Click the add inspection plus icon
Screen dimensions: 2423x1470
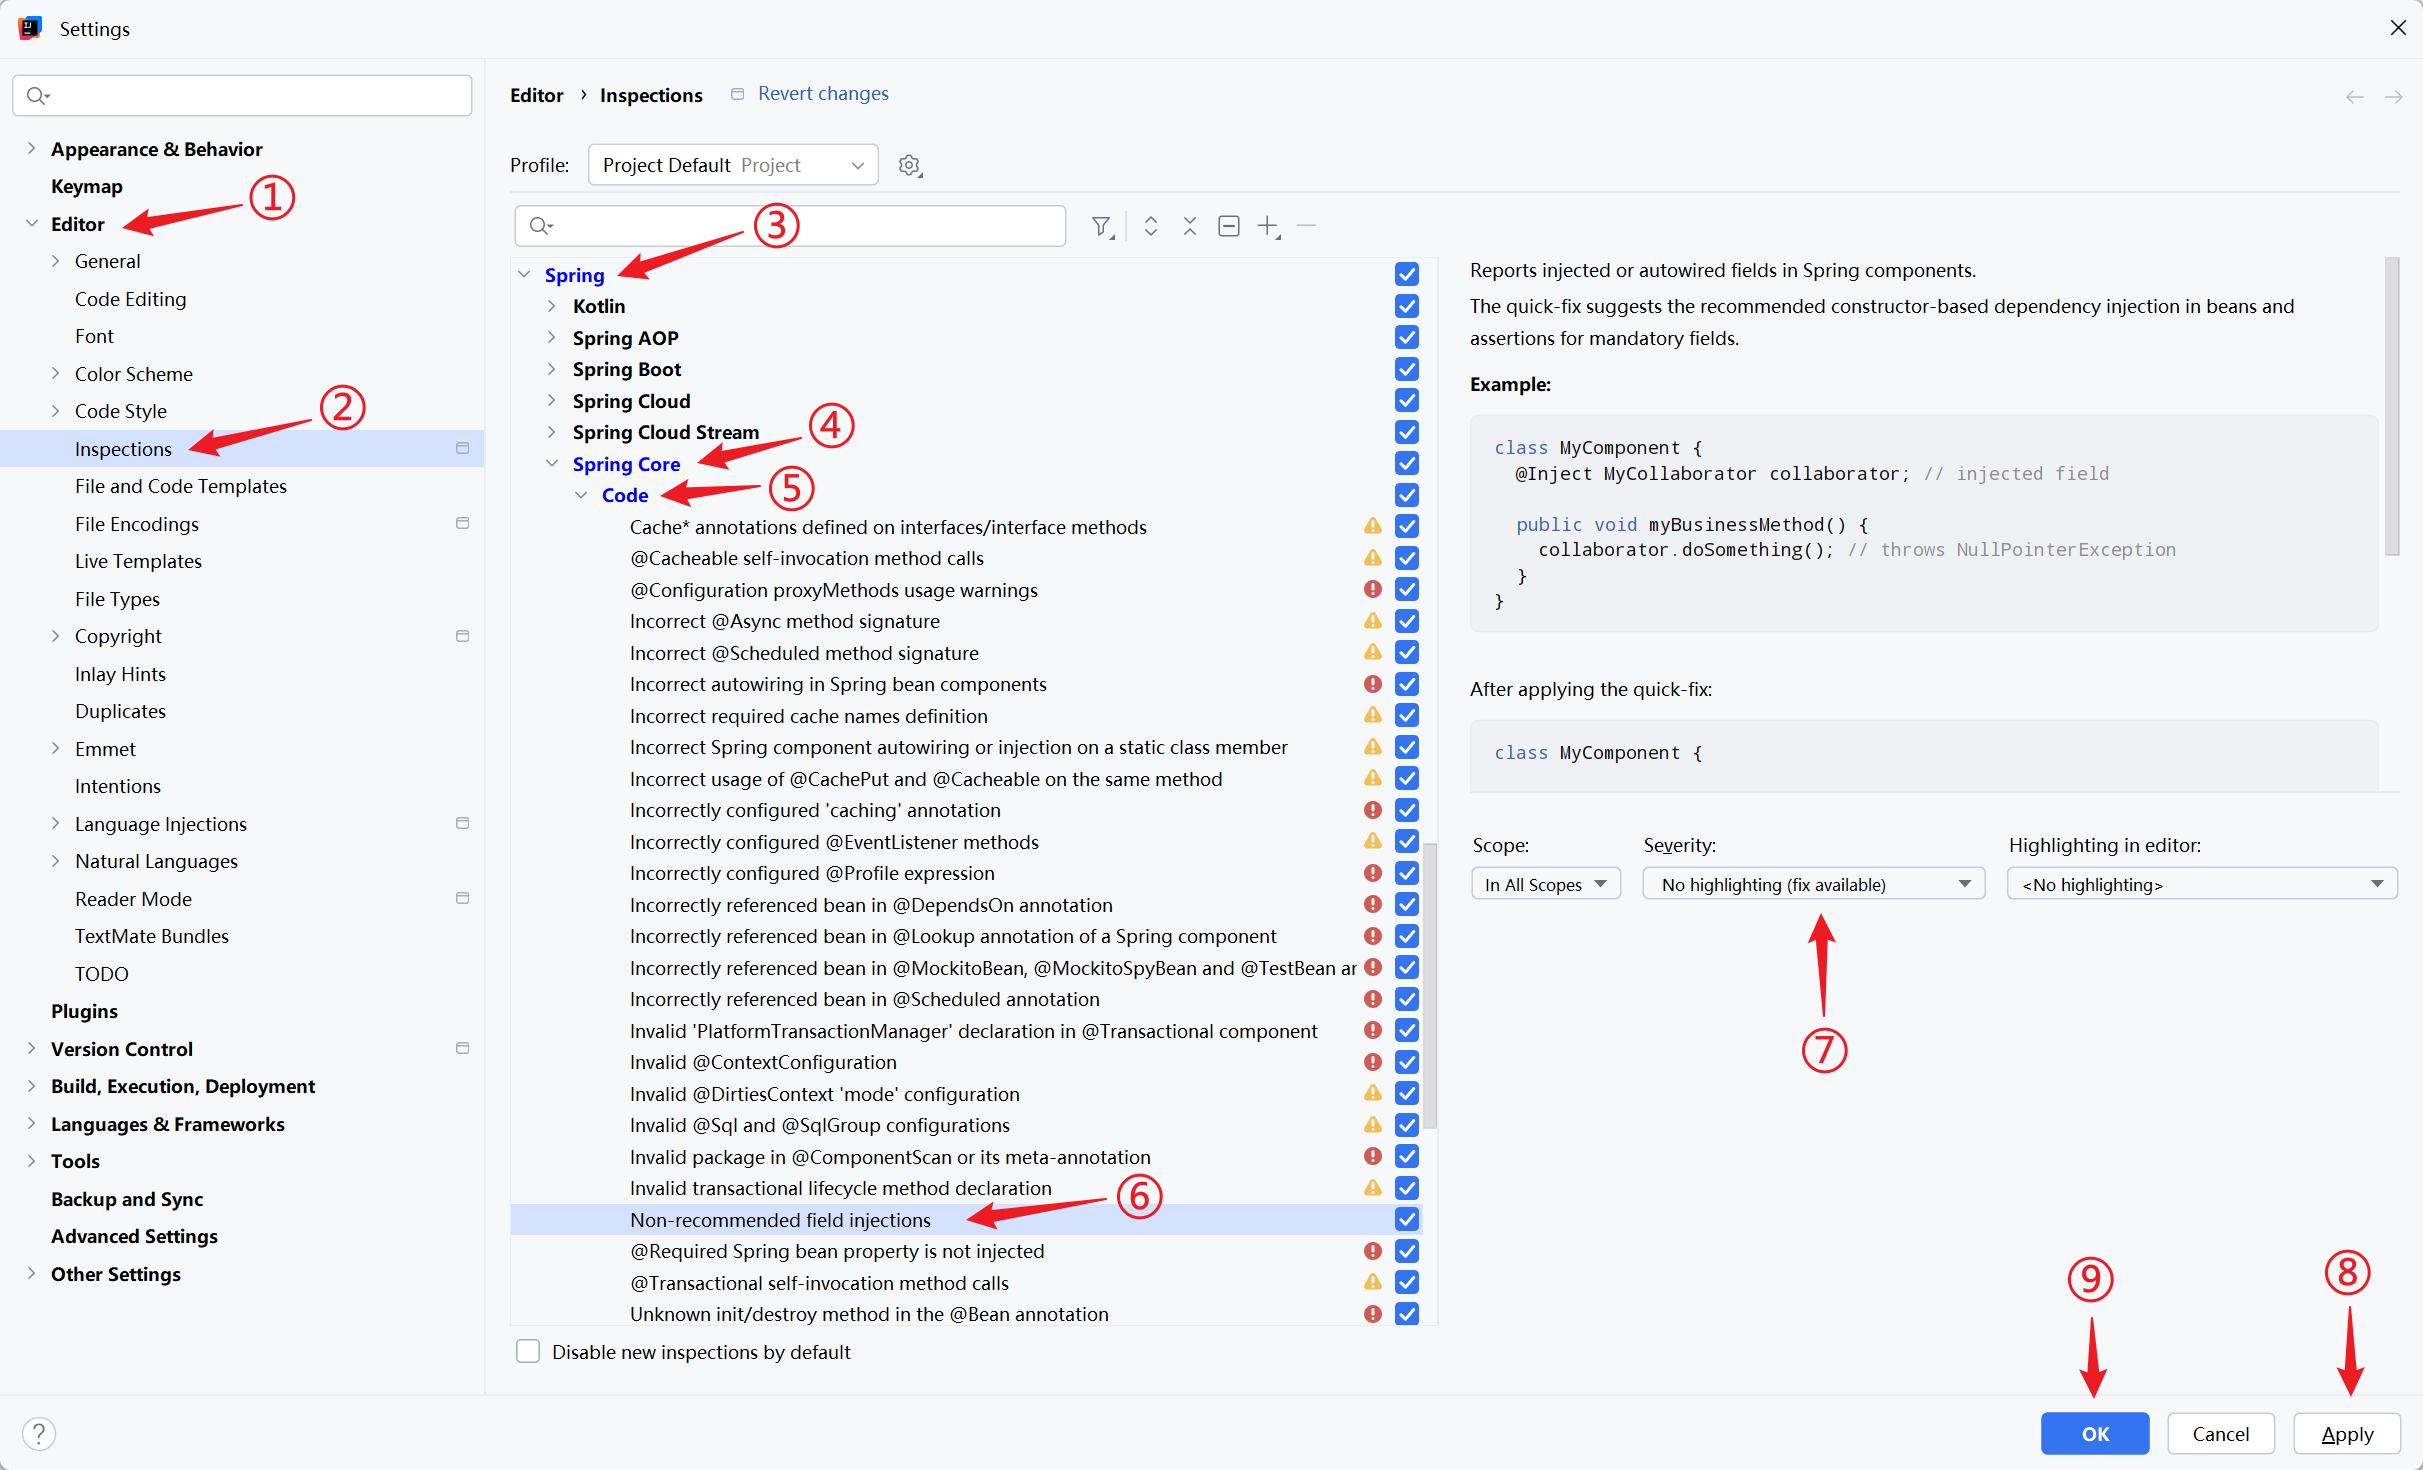coord(1268,226)
